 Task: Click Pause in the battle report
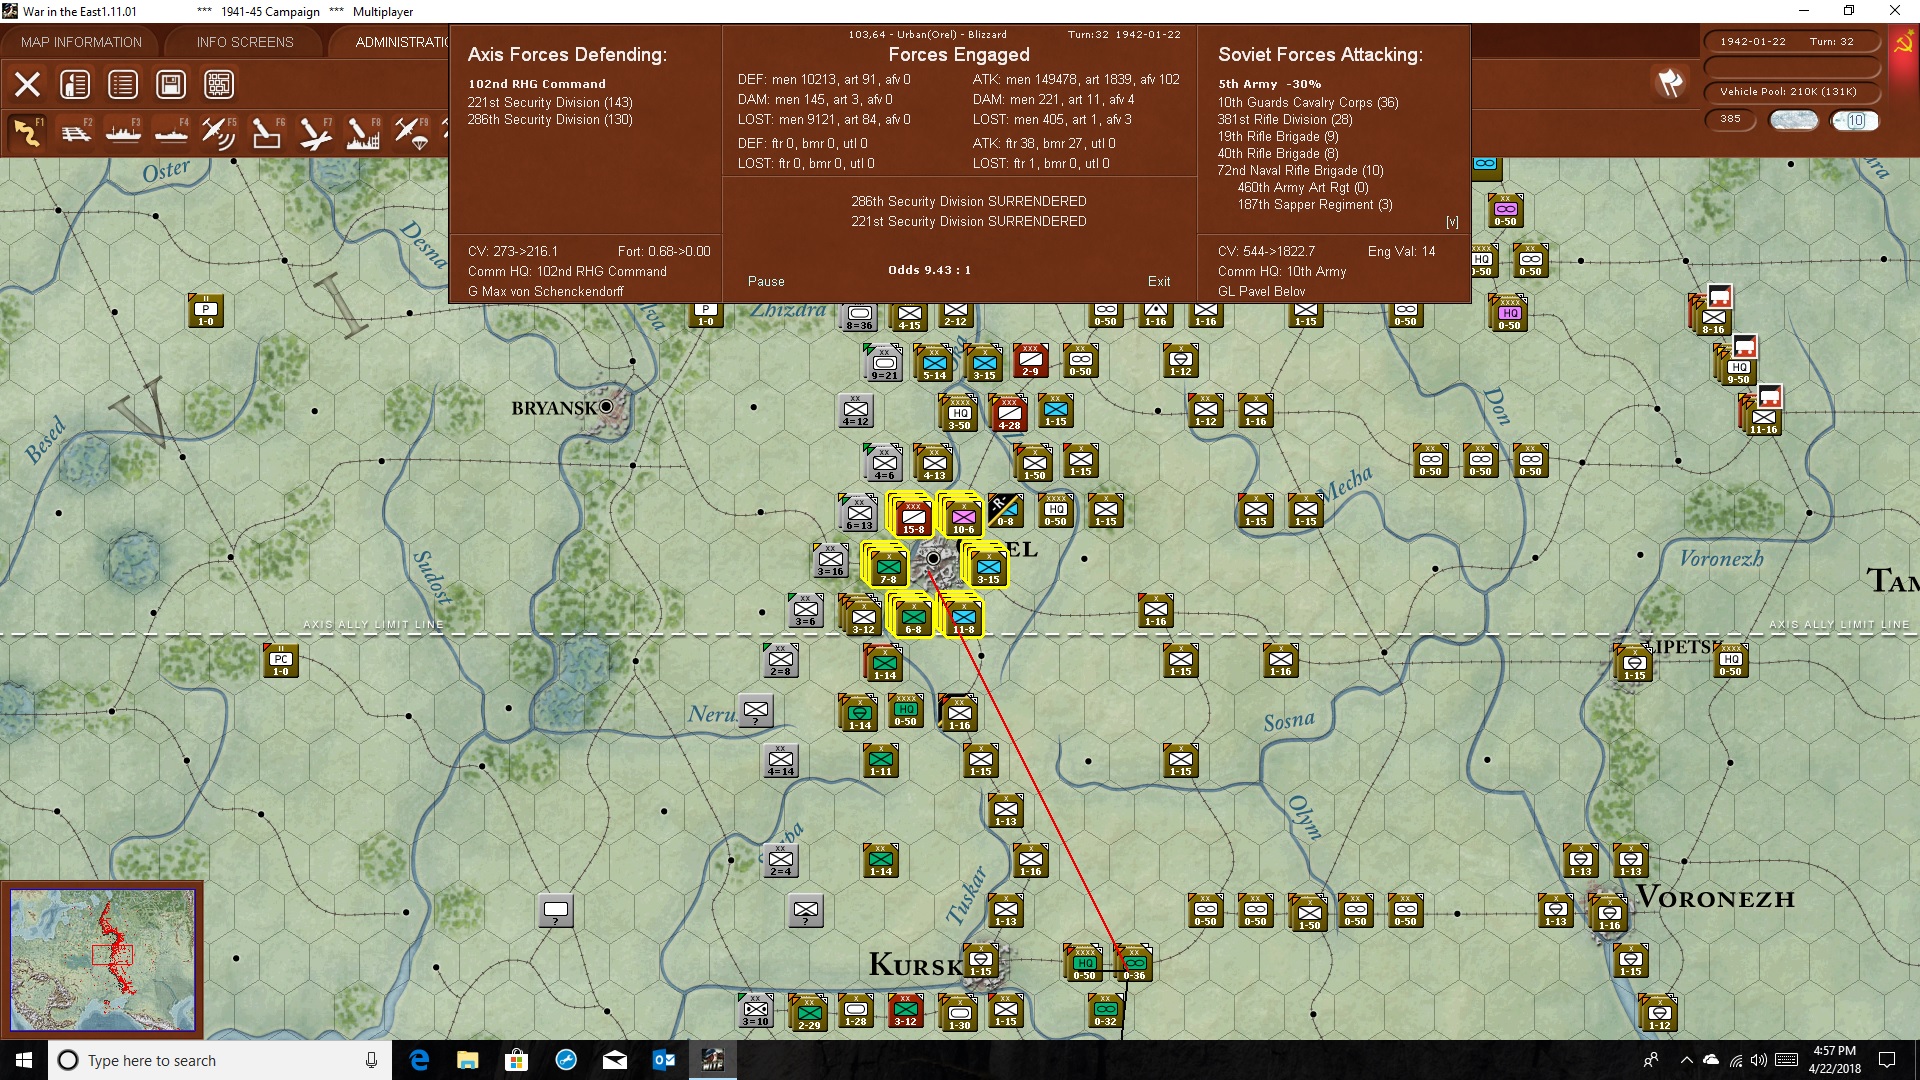click(x=766, y=281)
